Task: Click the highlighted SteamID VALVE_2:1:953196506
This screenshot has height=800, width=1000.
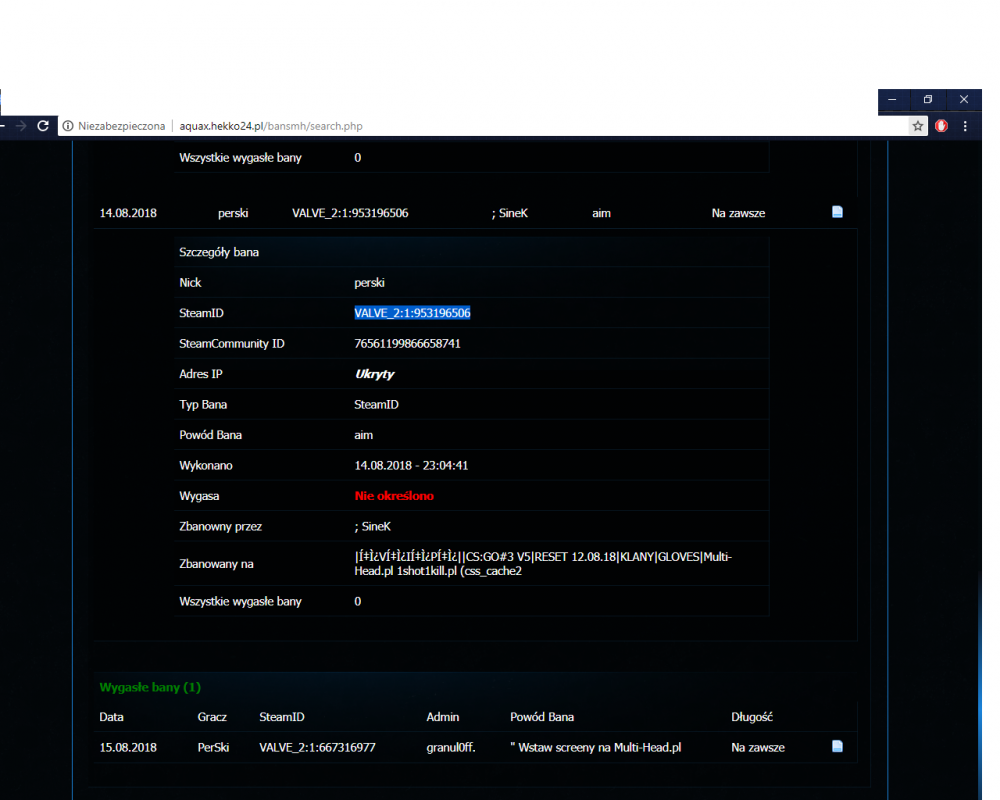Action: click(412, 313)
